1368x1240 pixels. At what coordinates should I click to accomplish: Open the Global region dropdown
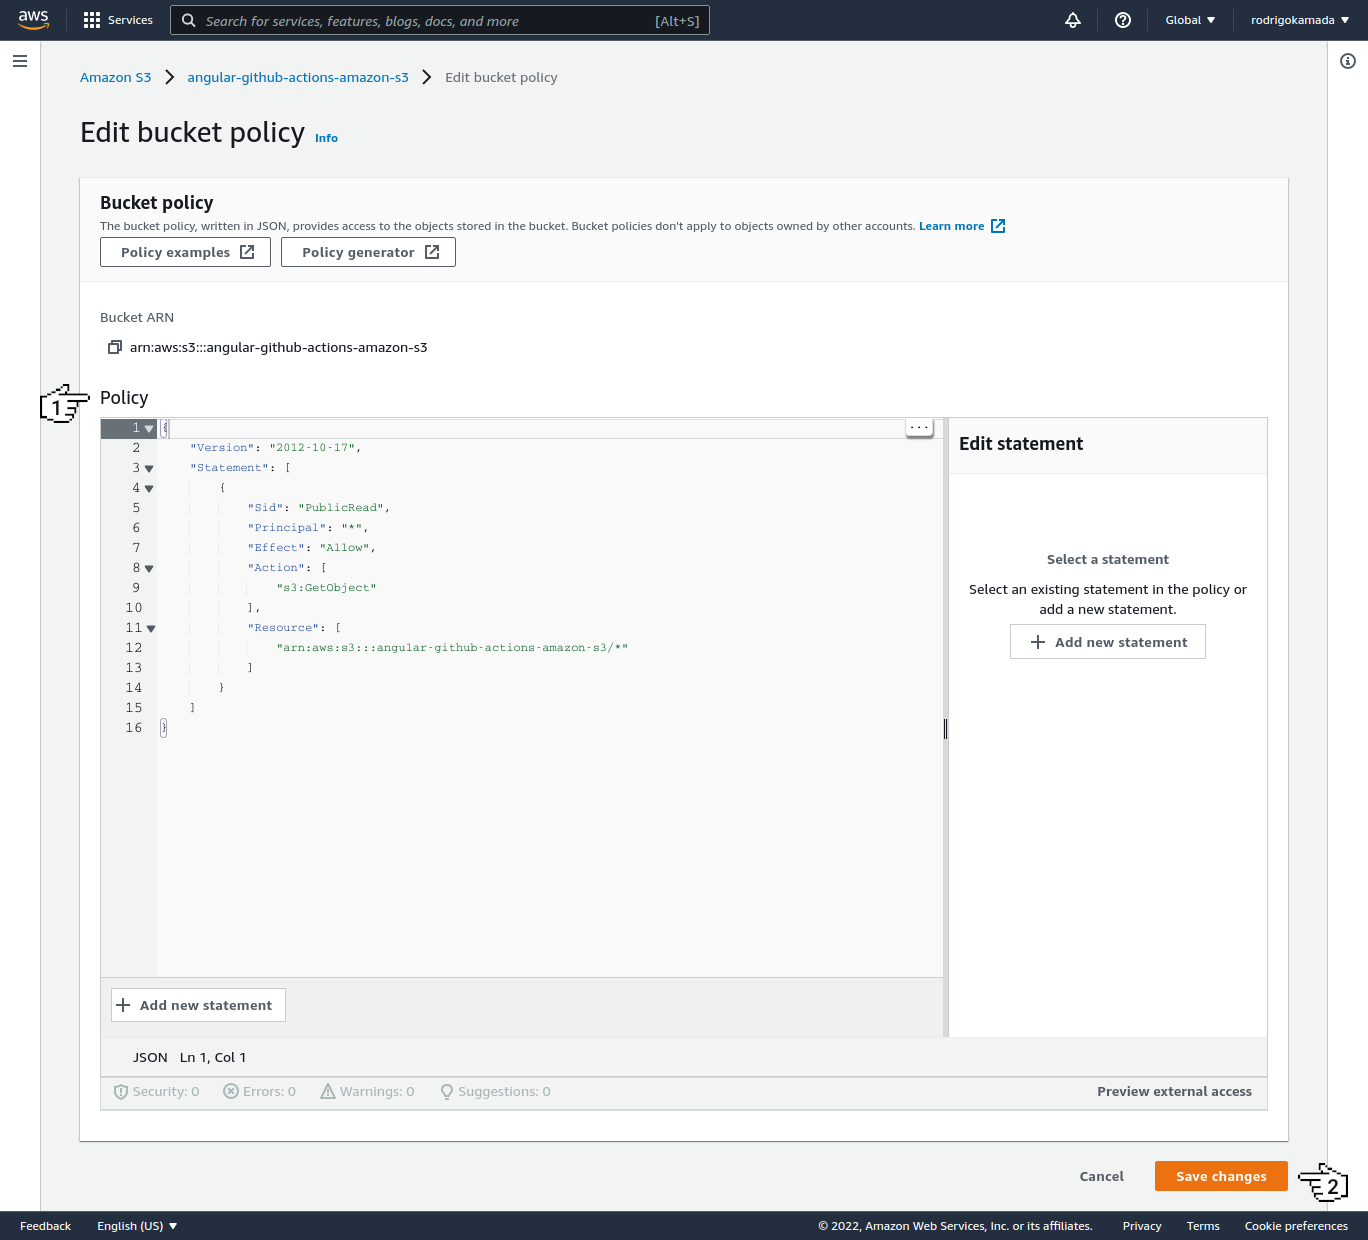[1190, 19]
